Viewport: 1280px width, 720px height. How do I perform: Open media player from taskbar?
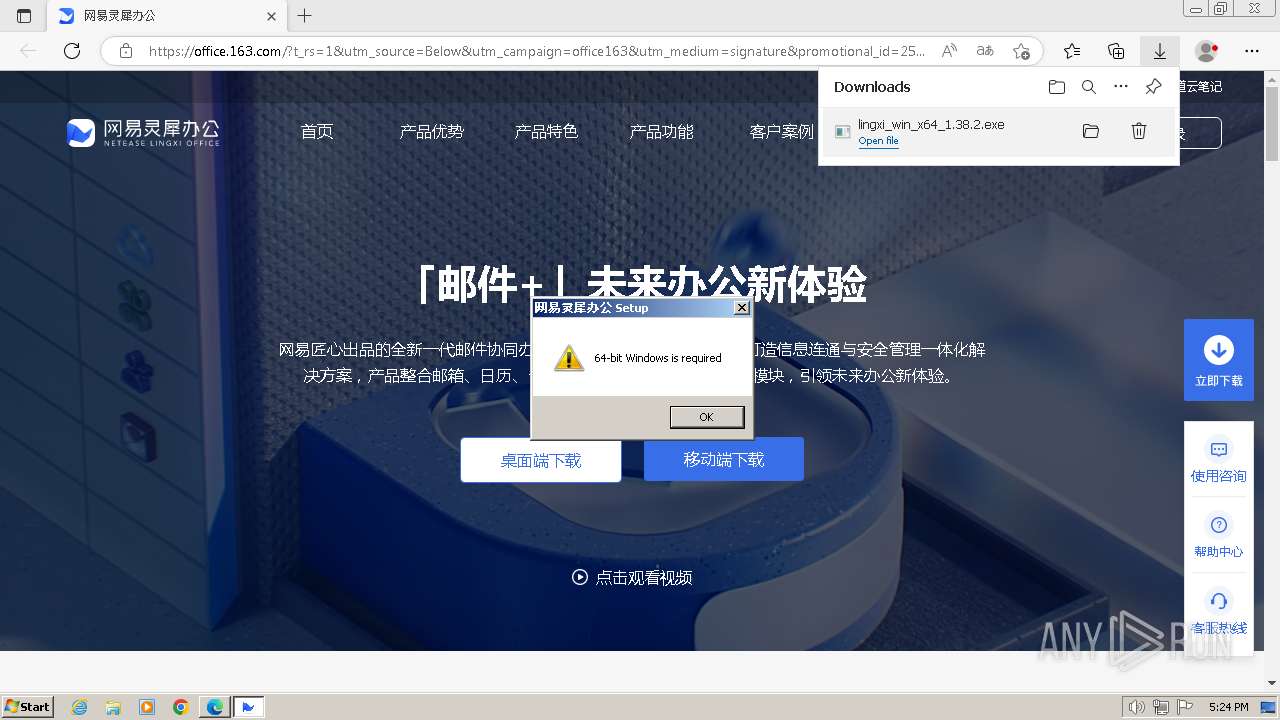(147, 707)
